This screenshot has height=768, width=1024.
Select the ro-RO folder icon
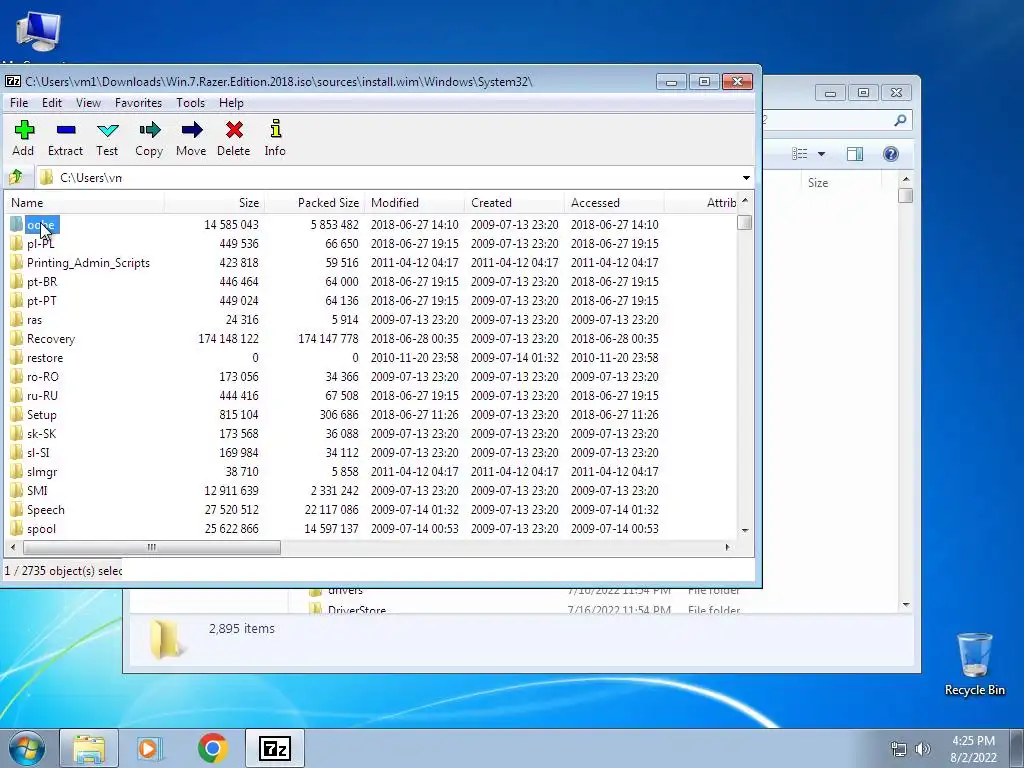point(16,376)
